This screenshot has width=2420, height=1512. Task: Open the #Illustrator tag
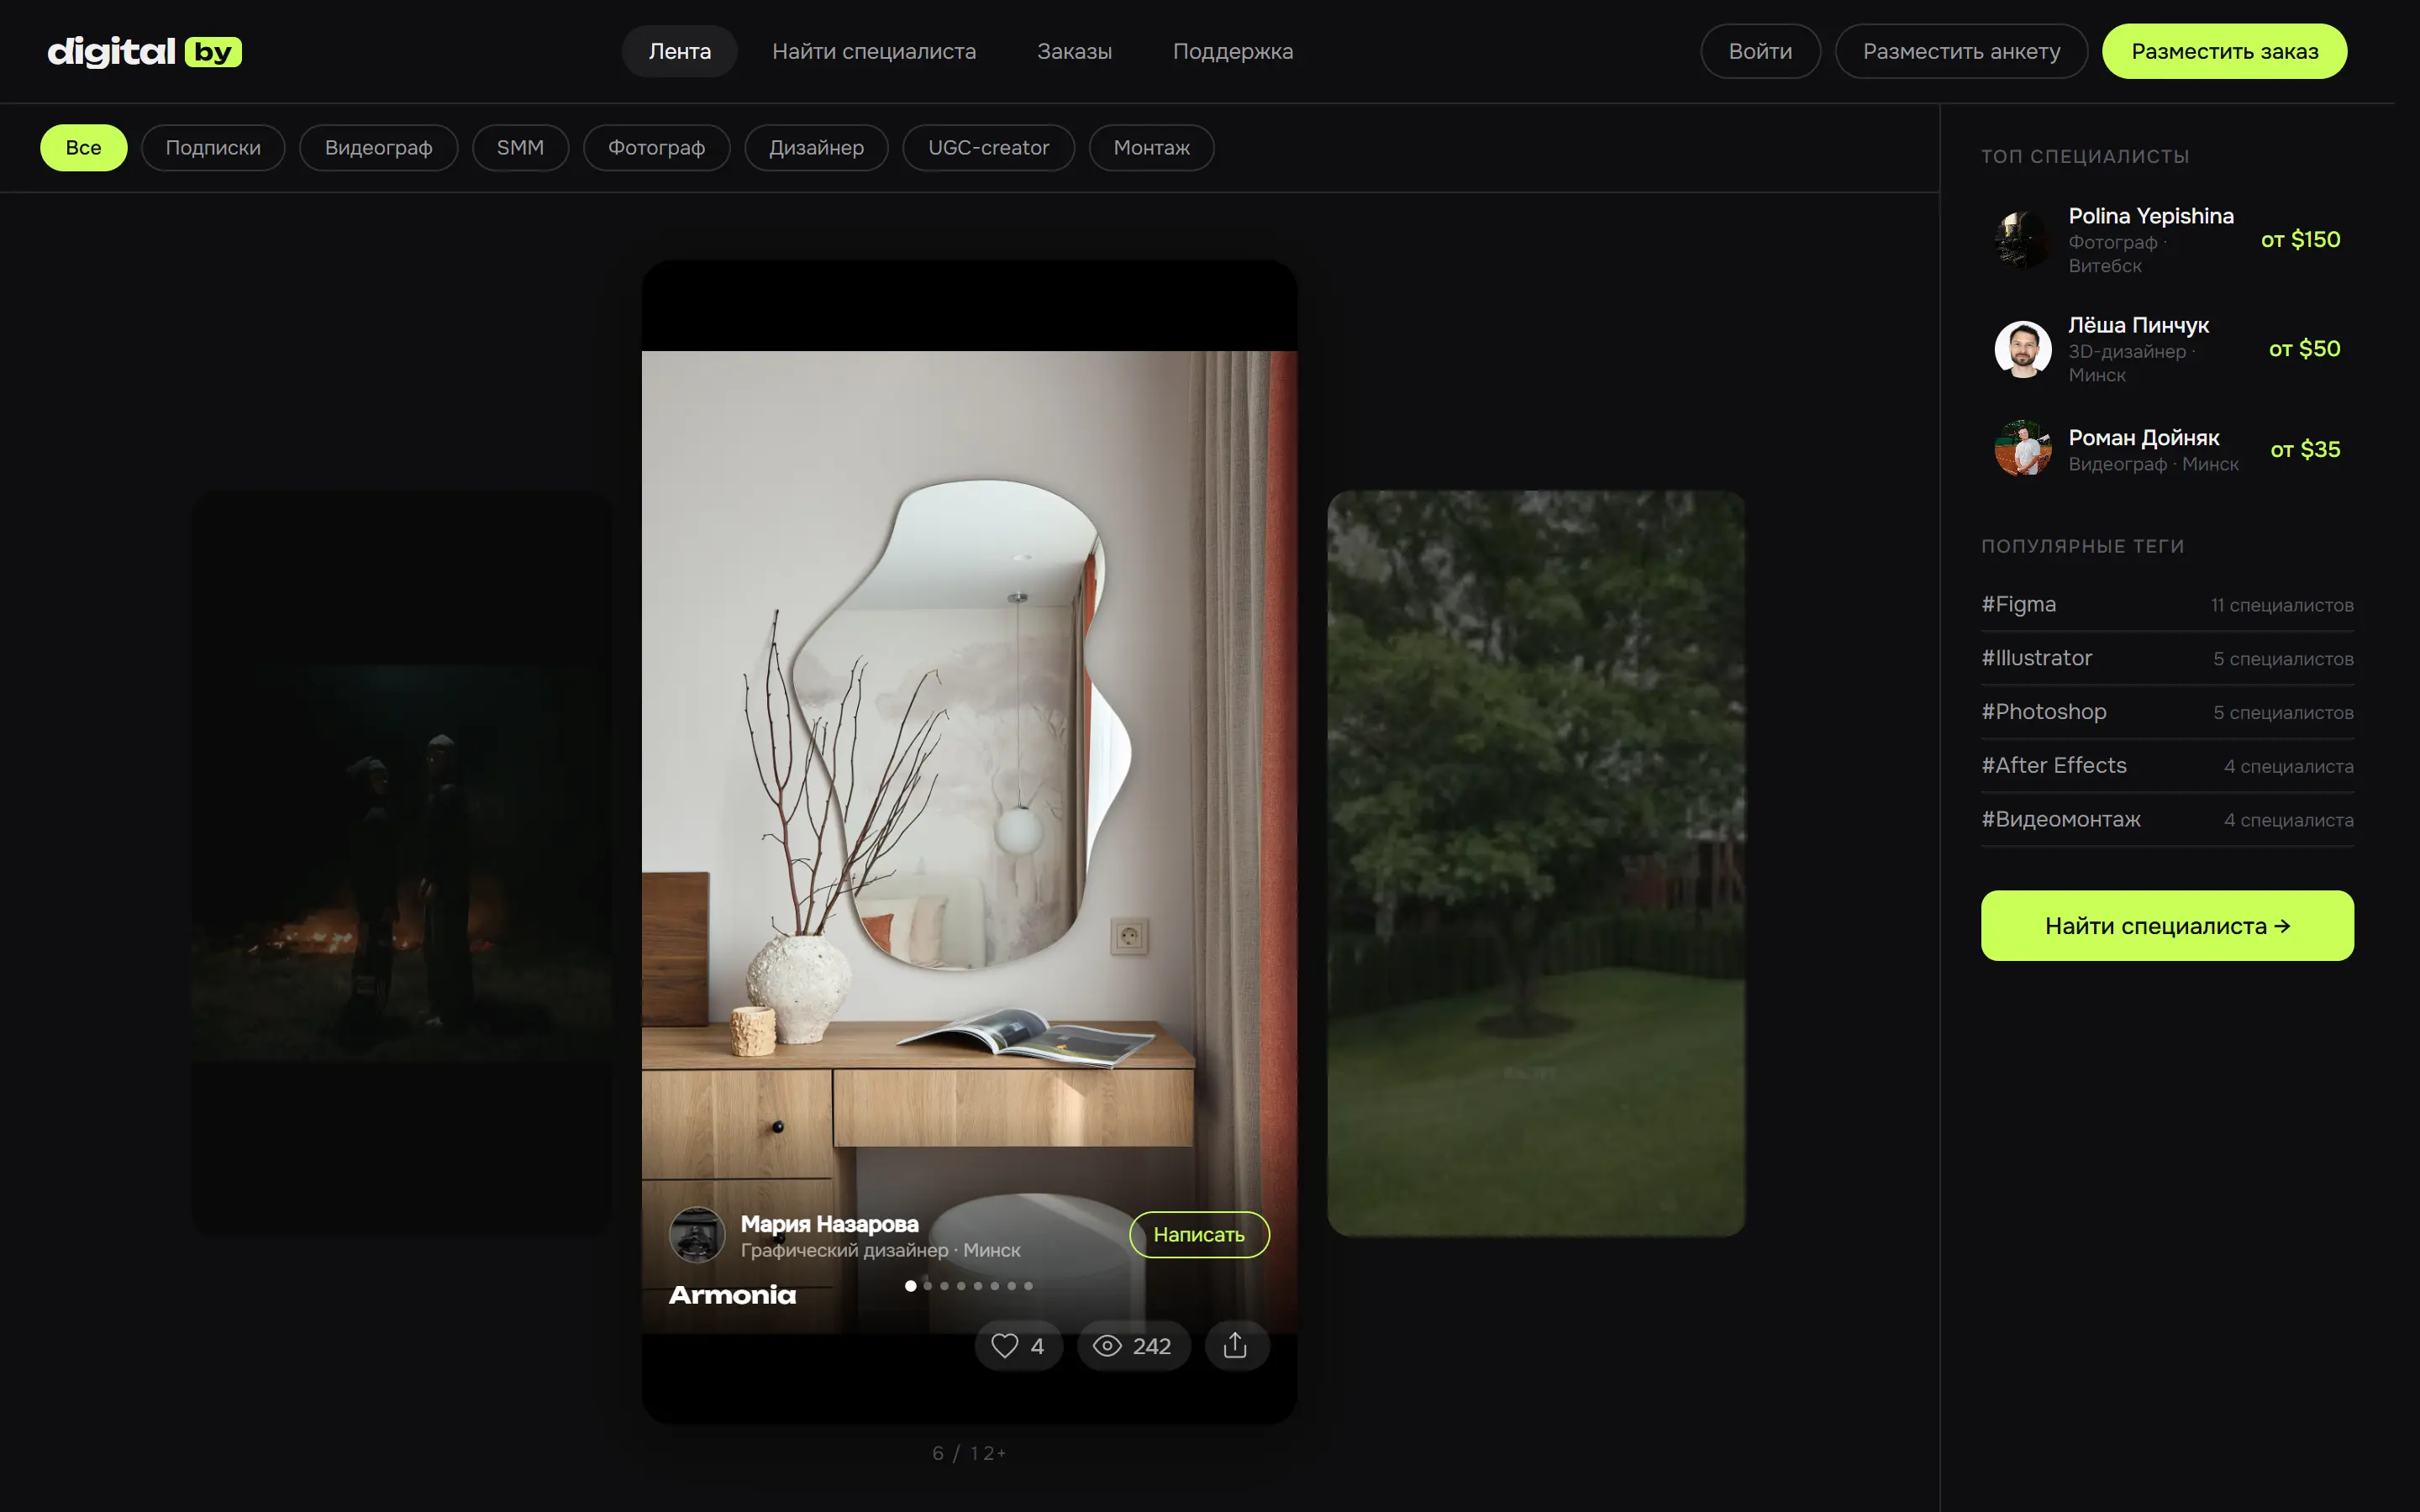(2167, 658)
